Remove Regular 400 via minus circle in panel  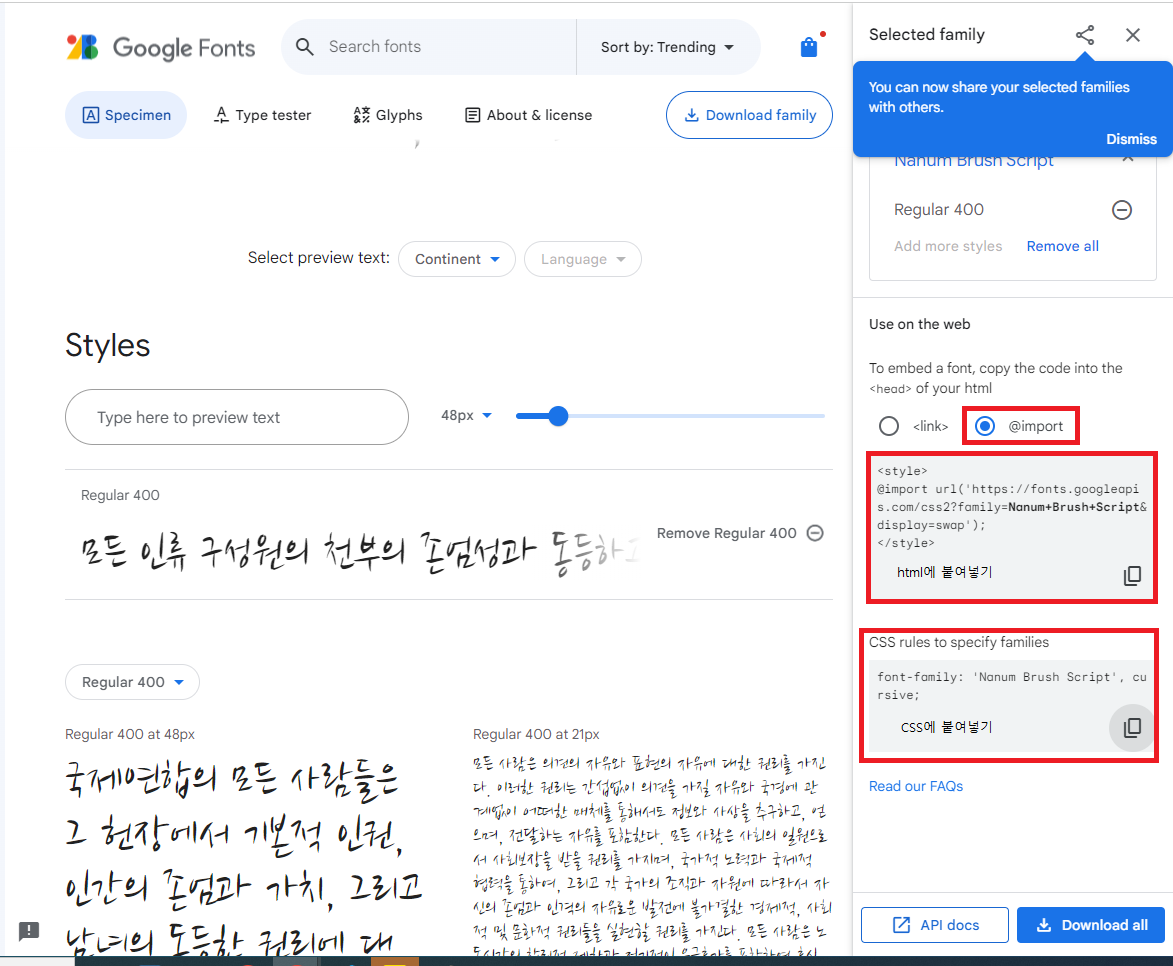(1121, 210)
